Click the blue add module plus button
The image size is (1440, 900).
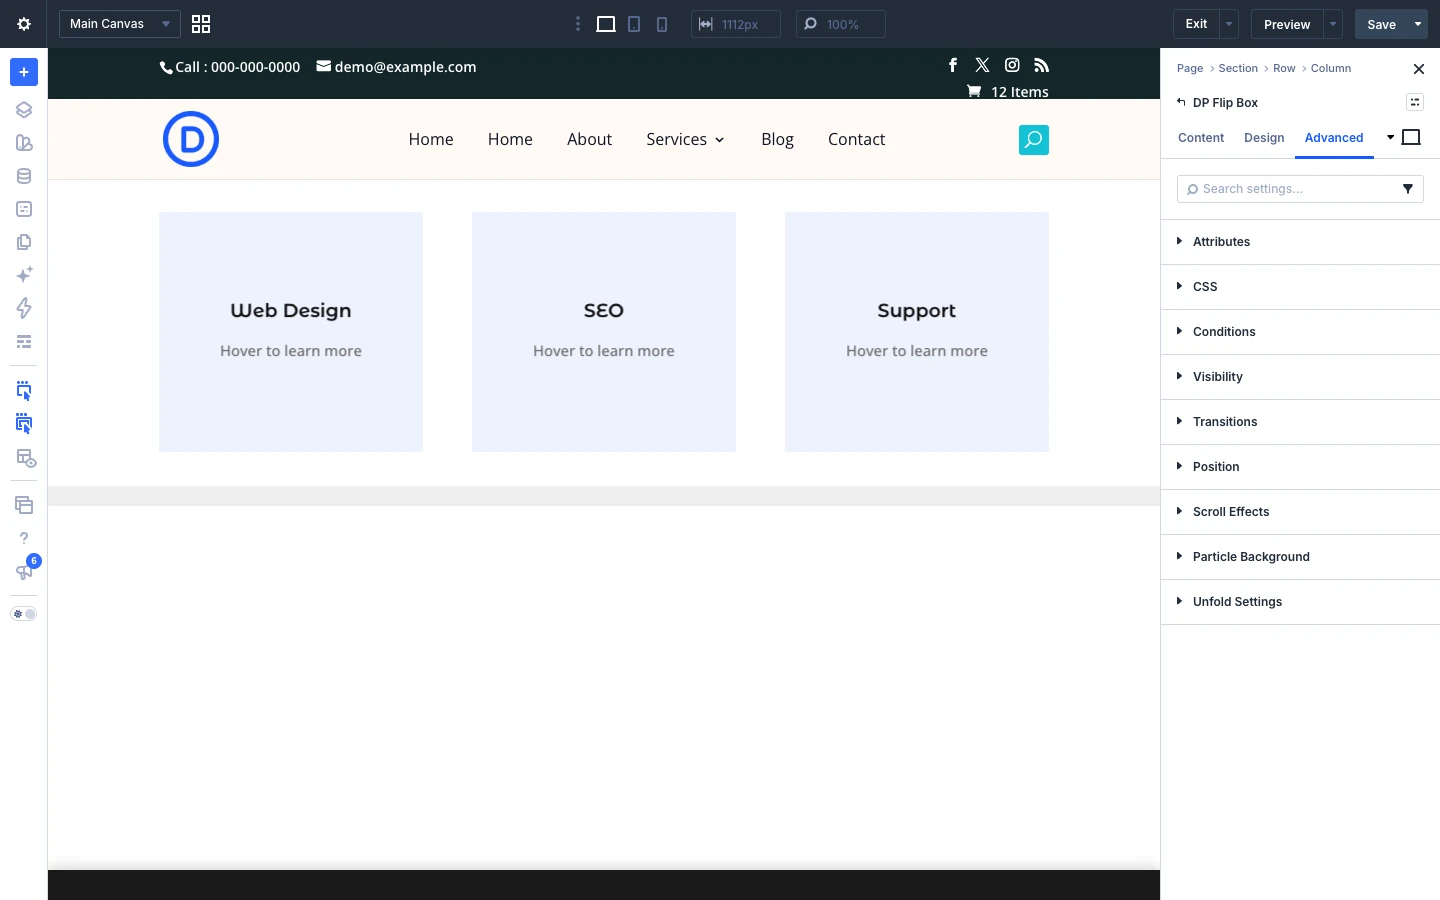tap(24, 72)
